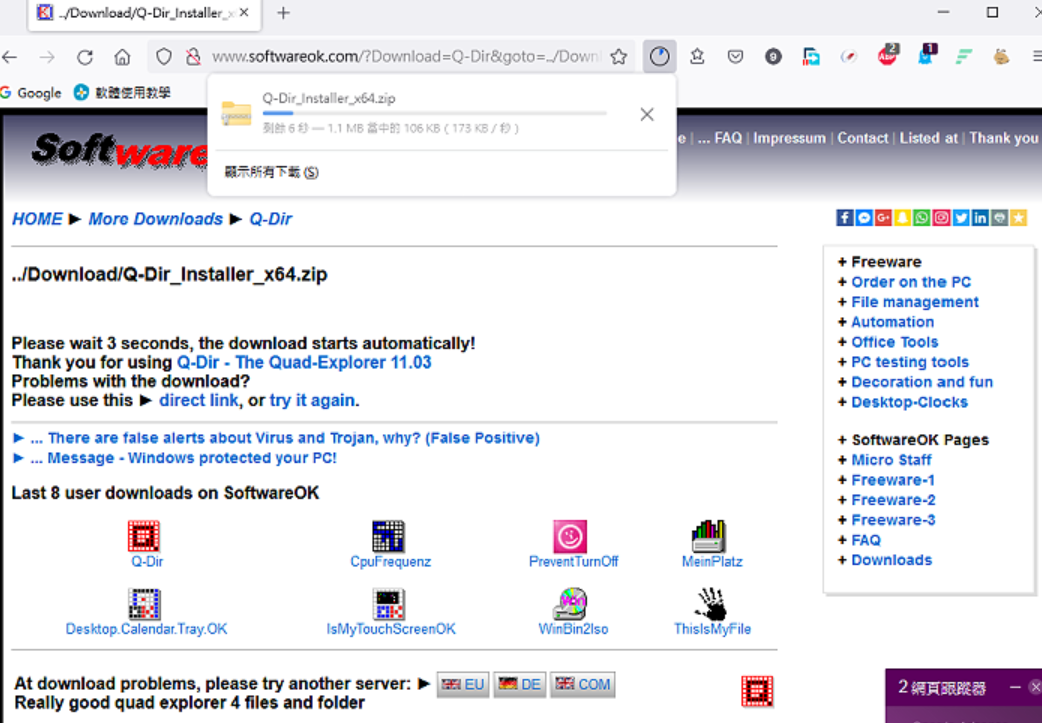Viewport: 1042px width, 723px height.
Task: Choose the EU download server
Action: [463, 684]
